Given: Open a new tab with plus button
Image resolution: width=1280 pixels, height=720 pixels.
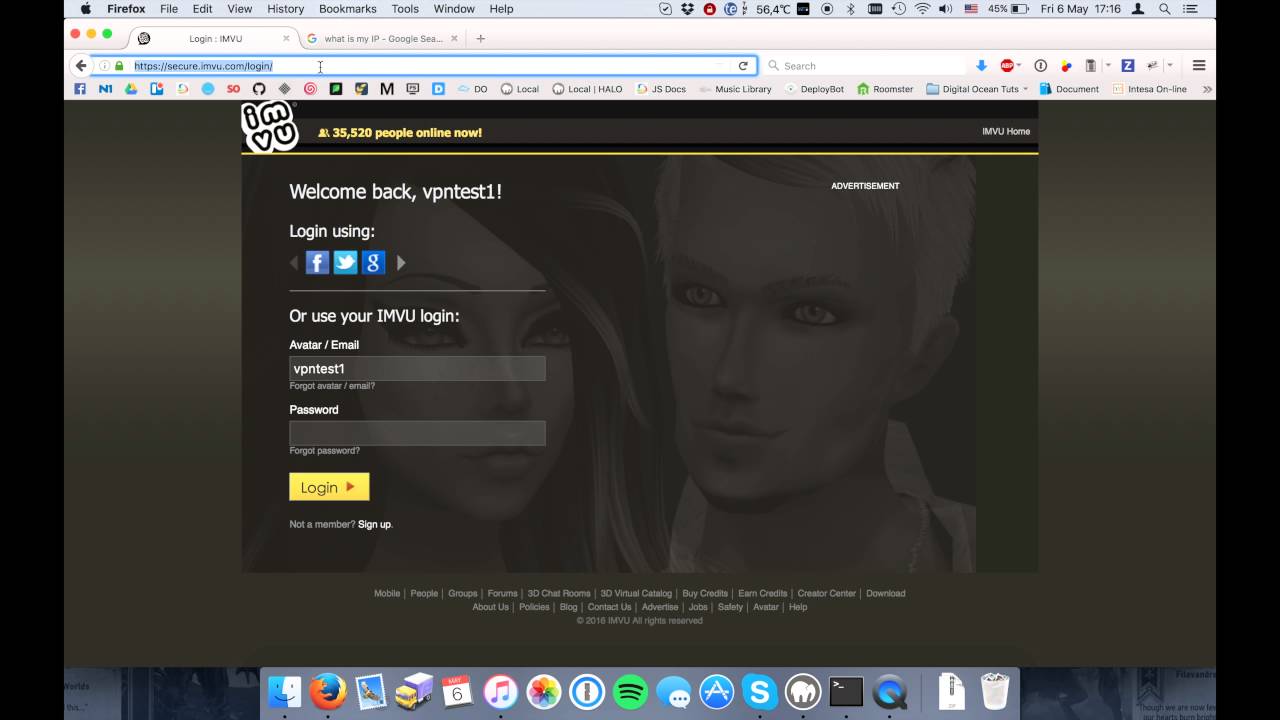Looking at the screenshot, I should point(480,38).
